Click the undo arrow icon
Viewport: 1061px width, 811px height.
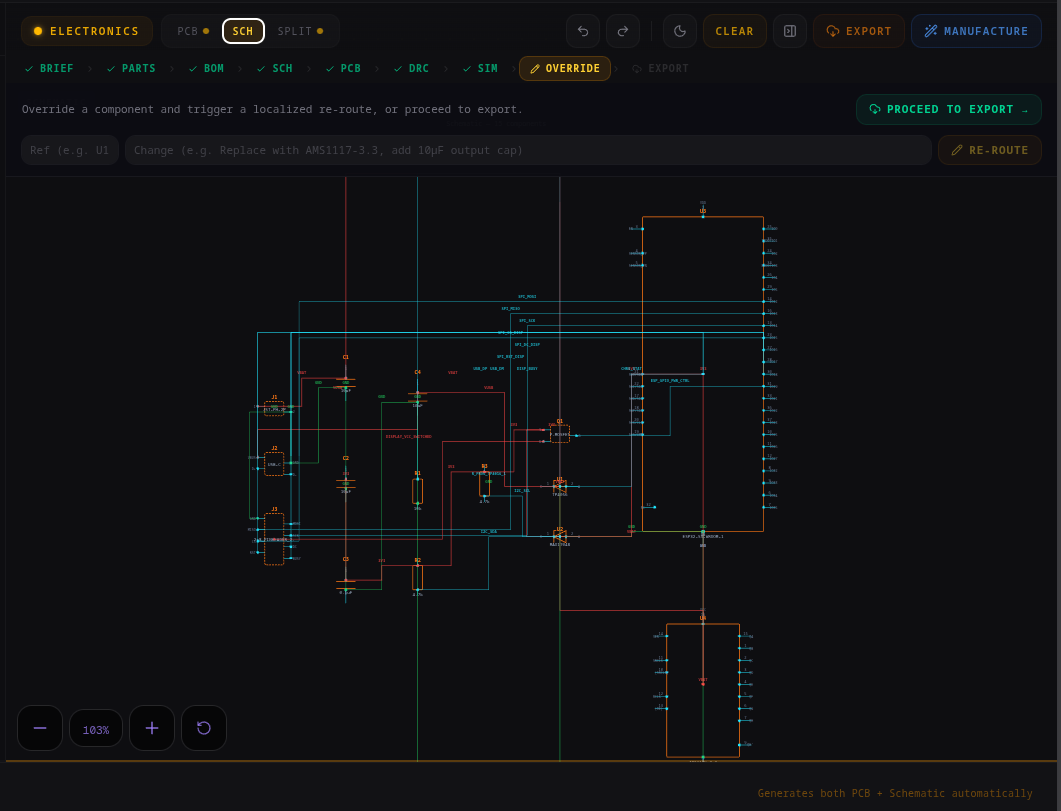coord(583,31)
